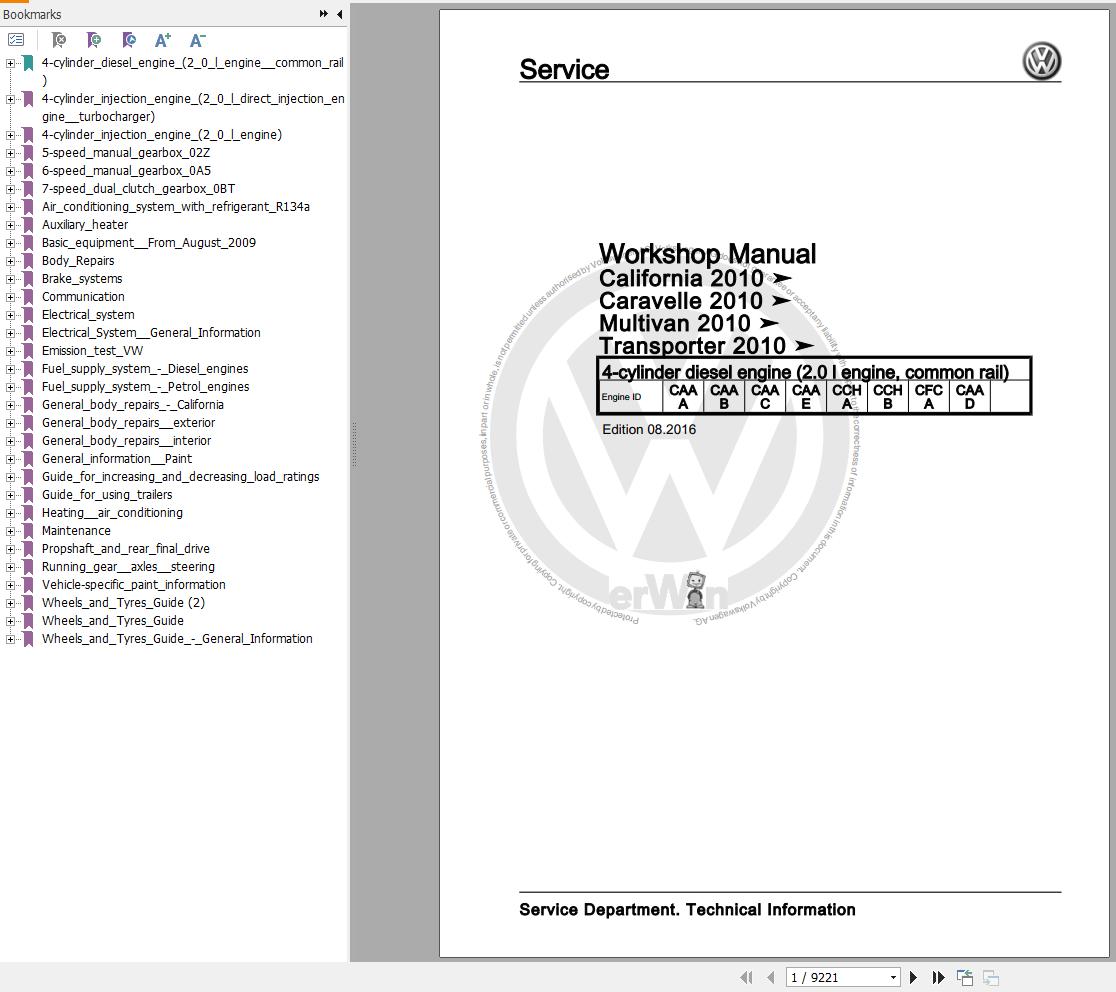Click the previous view icon in the page bar
Viewport: 1116px width, 992px height.
[964, 977]
